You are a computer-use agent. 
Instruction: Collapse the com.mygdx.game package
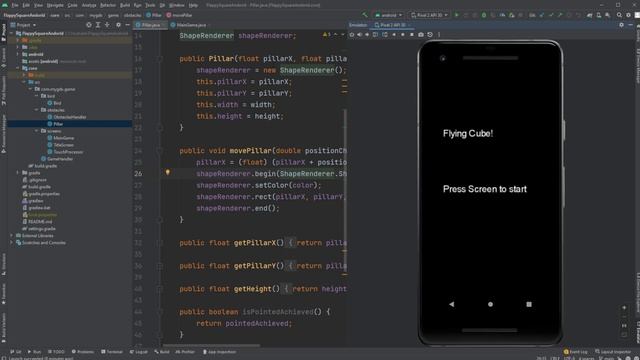tap(31, 89)
